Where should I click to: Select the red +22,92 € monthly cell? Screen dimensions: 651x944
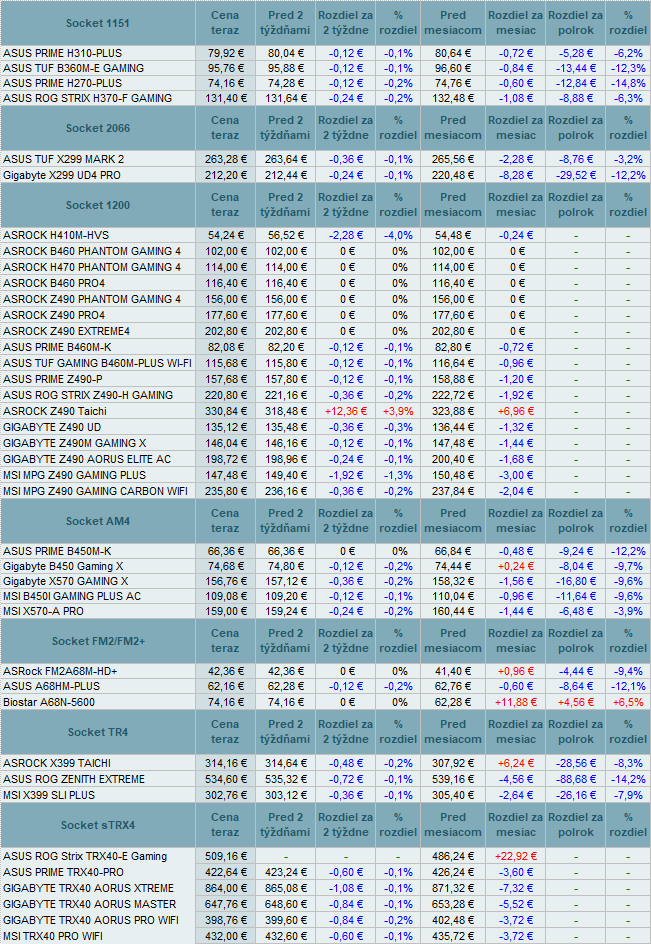[516, 856]
